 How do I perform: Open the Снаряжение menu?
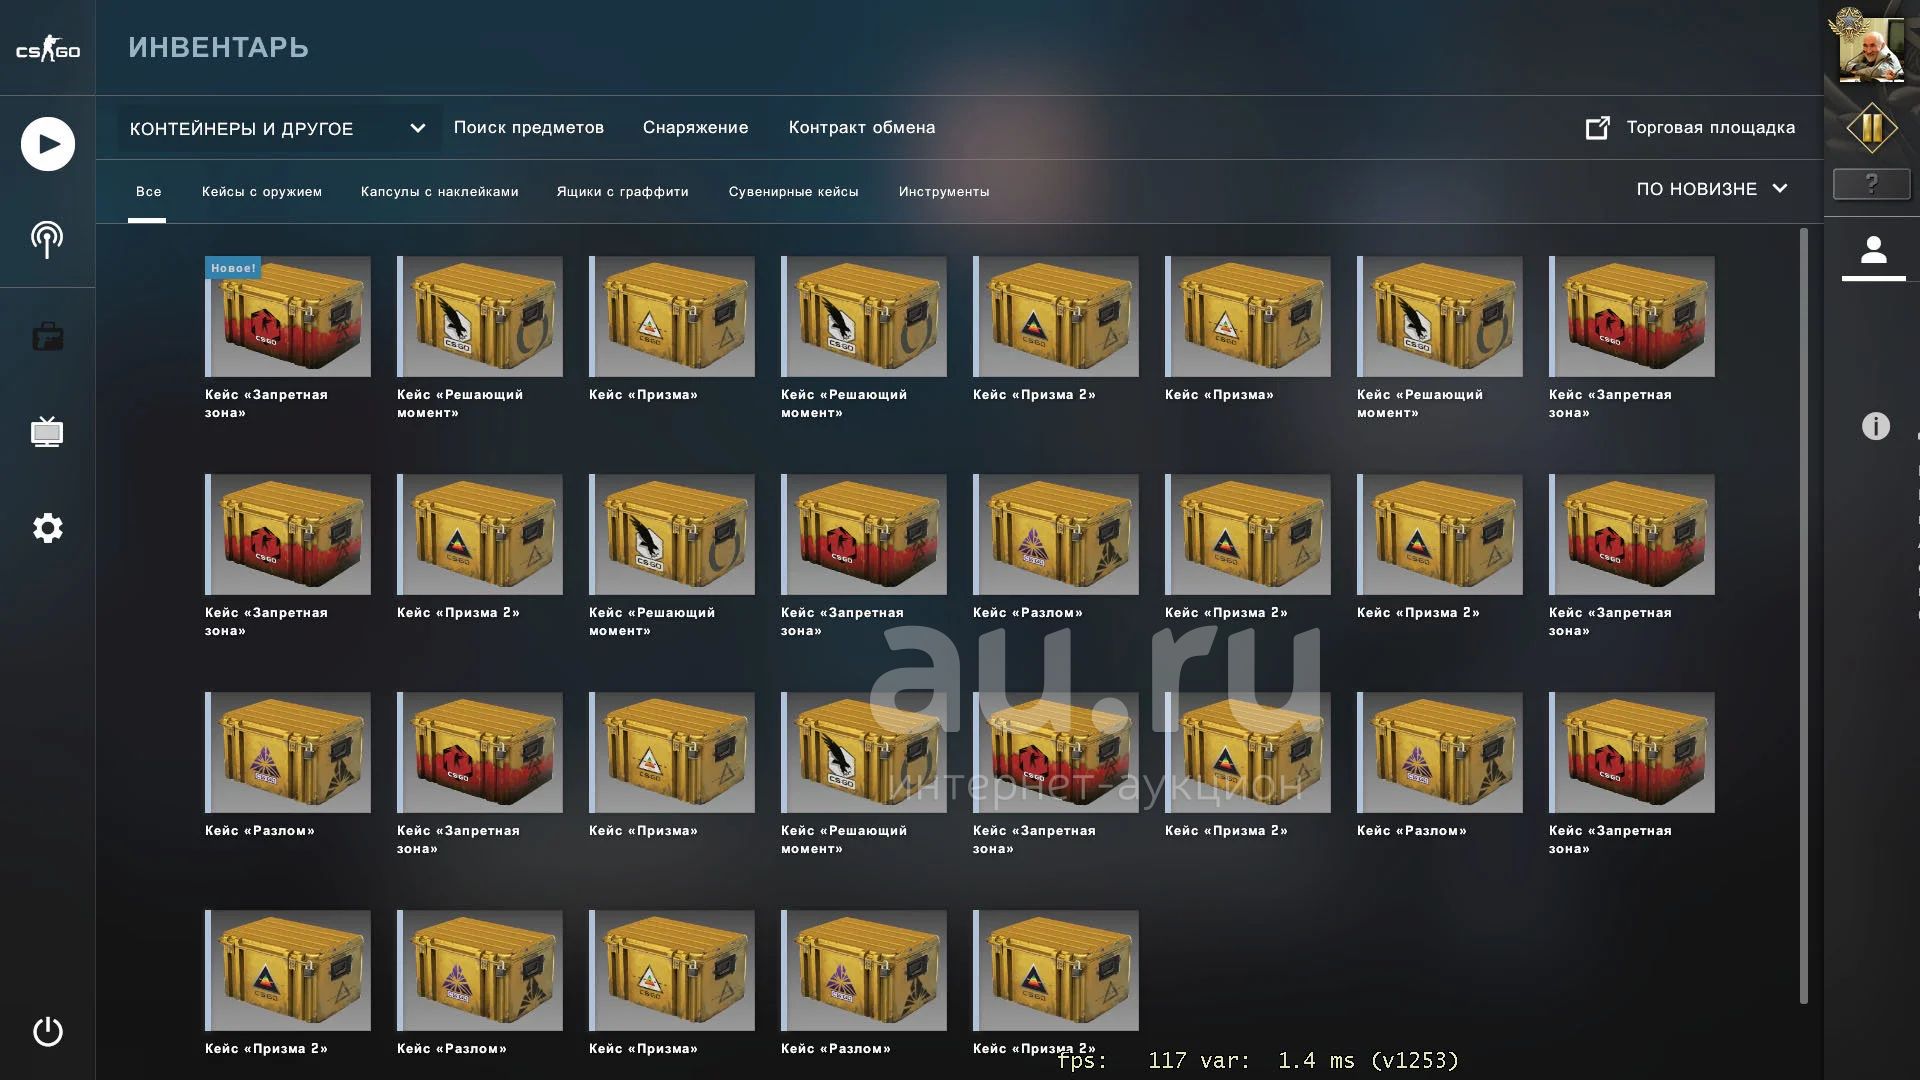point(695,128)
